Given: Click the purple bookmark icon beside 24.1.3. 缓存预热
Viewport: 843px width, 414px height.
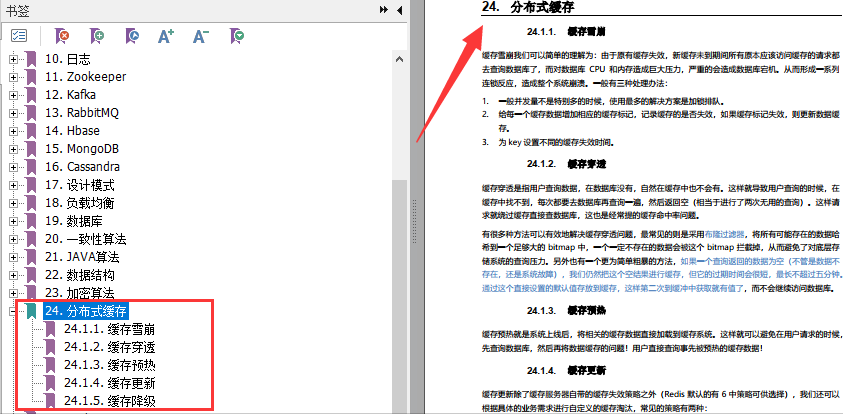Looking at the screenshot, I should (x=50, y=365).
